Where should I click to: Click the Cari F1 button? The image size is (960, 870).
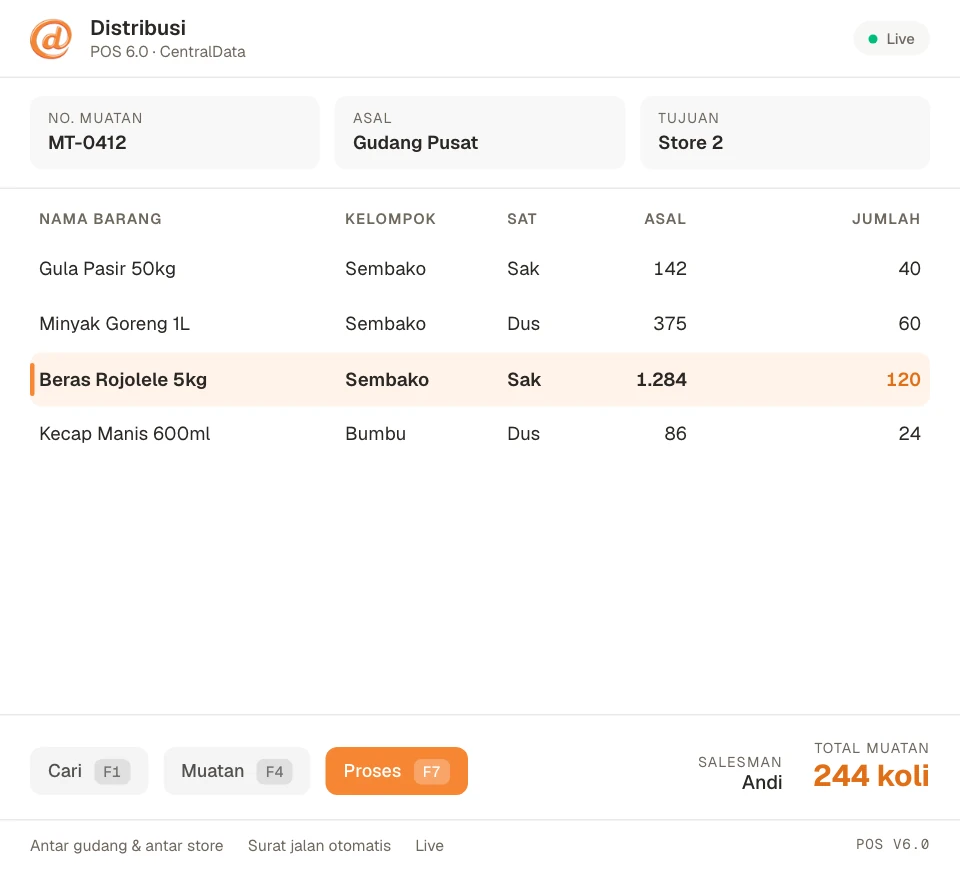click(89, 771)
